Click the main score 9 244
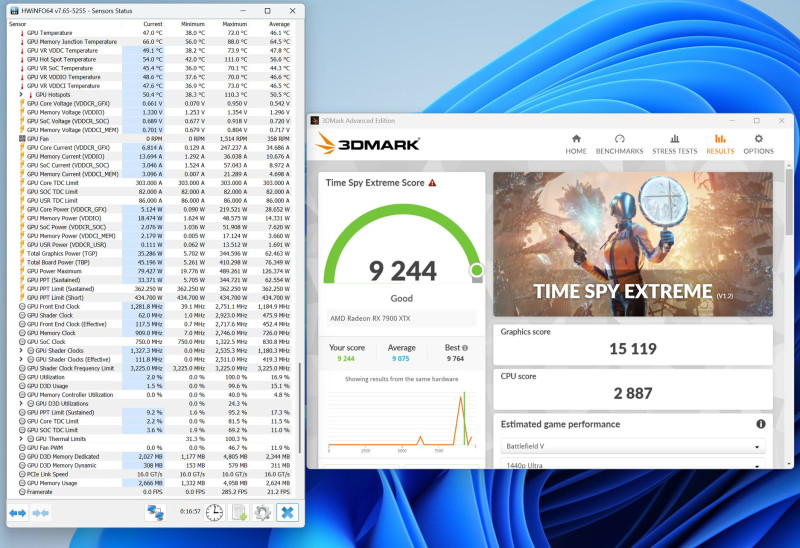Viewport: 800px width, 548px height. 403,271
